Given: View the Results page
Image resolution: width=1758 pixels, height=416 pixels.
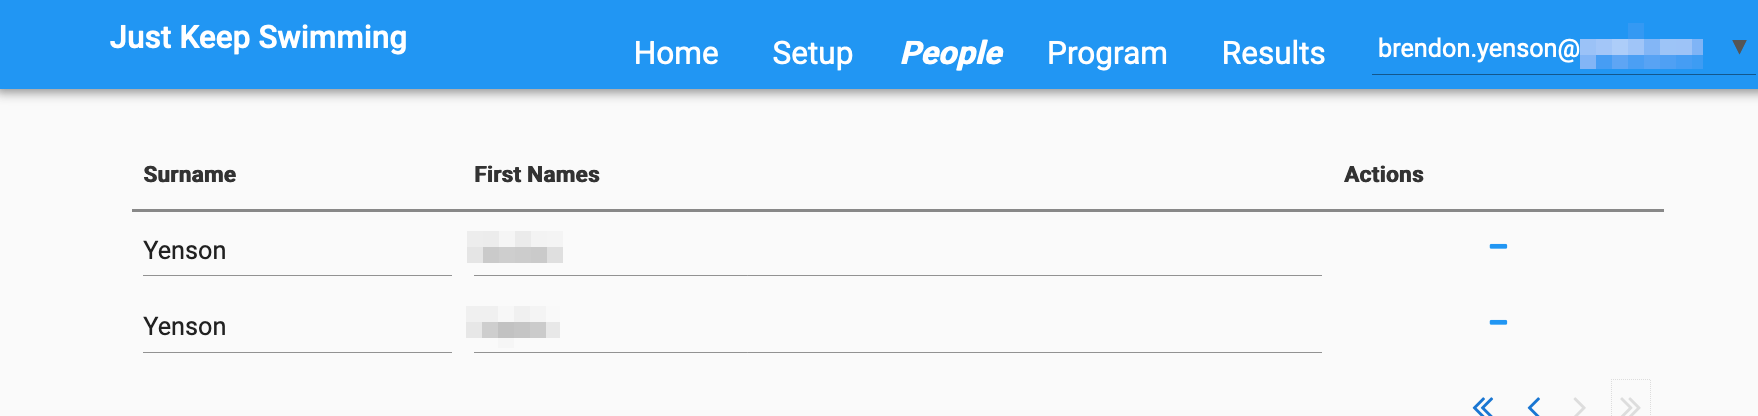Looking at the screenshot, I should click(1273, 53).
